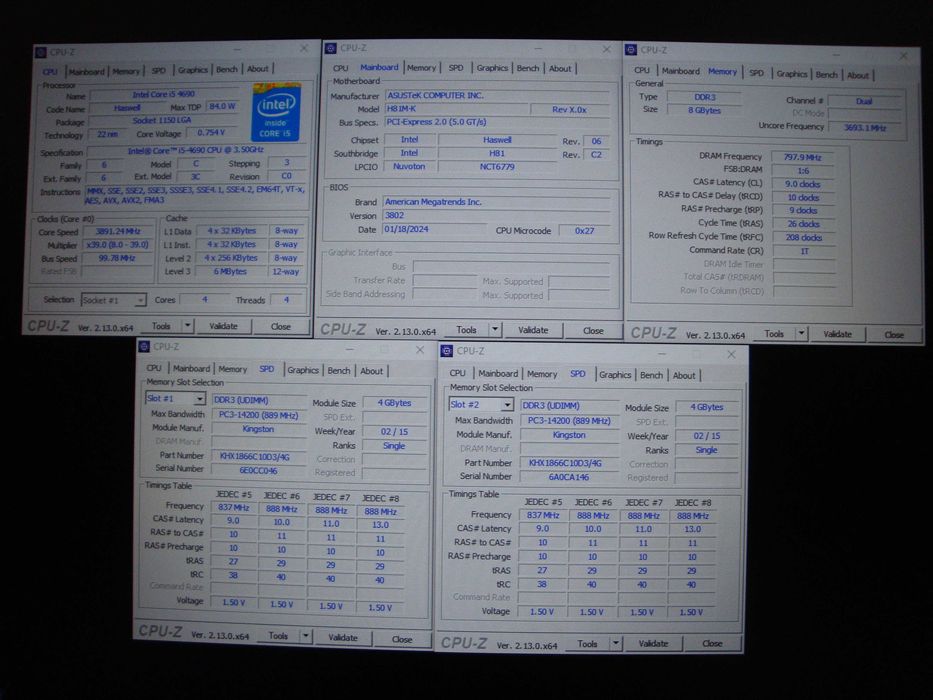Click the CPU-Z icon in the Mainboard window title bar
This screenshot has height=700, width=933.
[331, 48]
